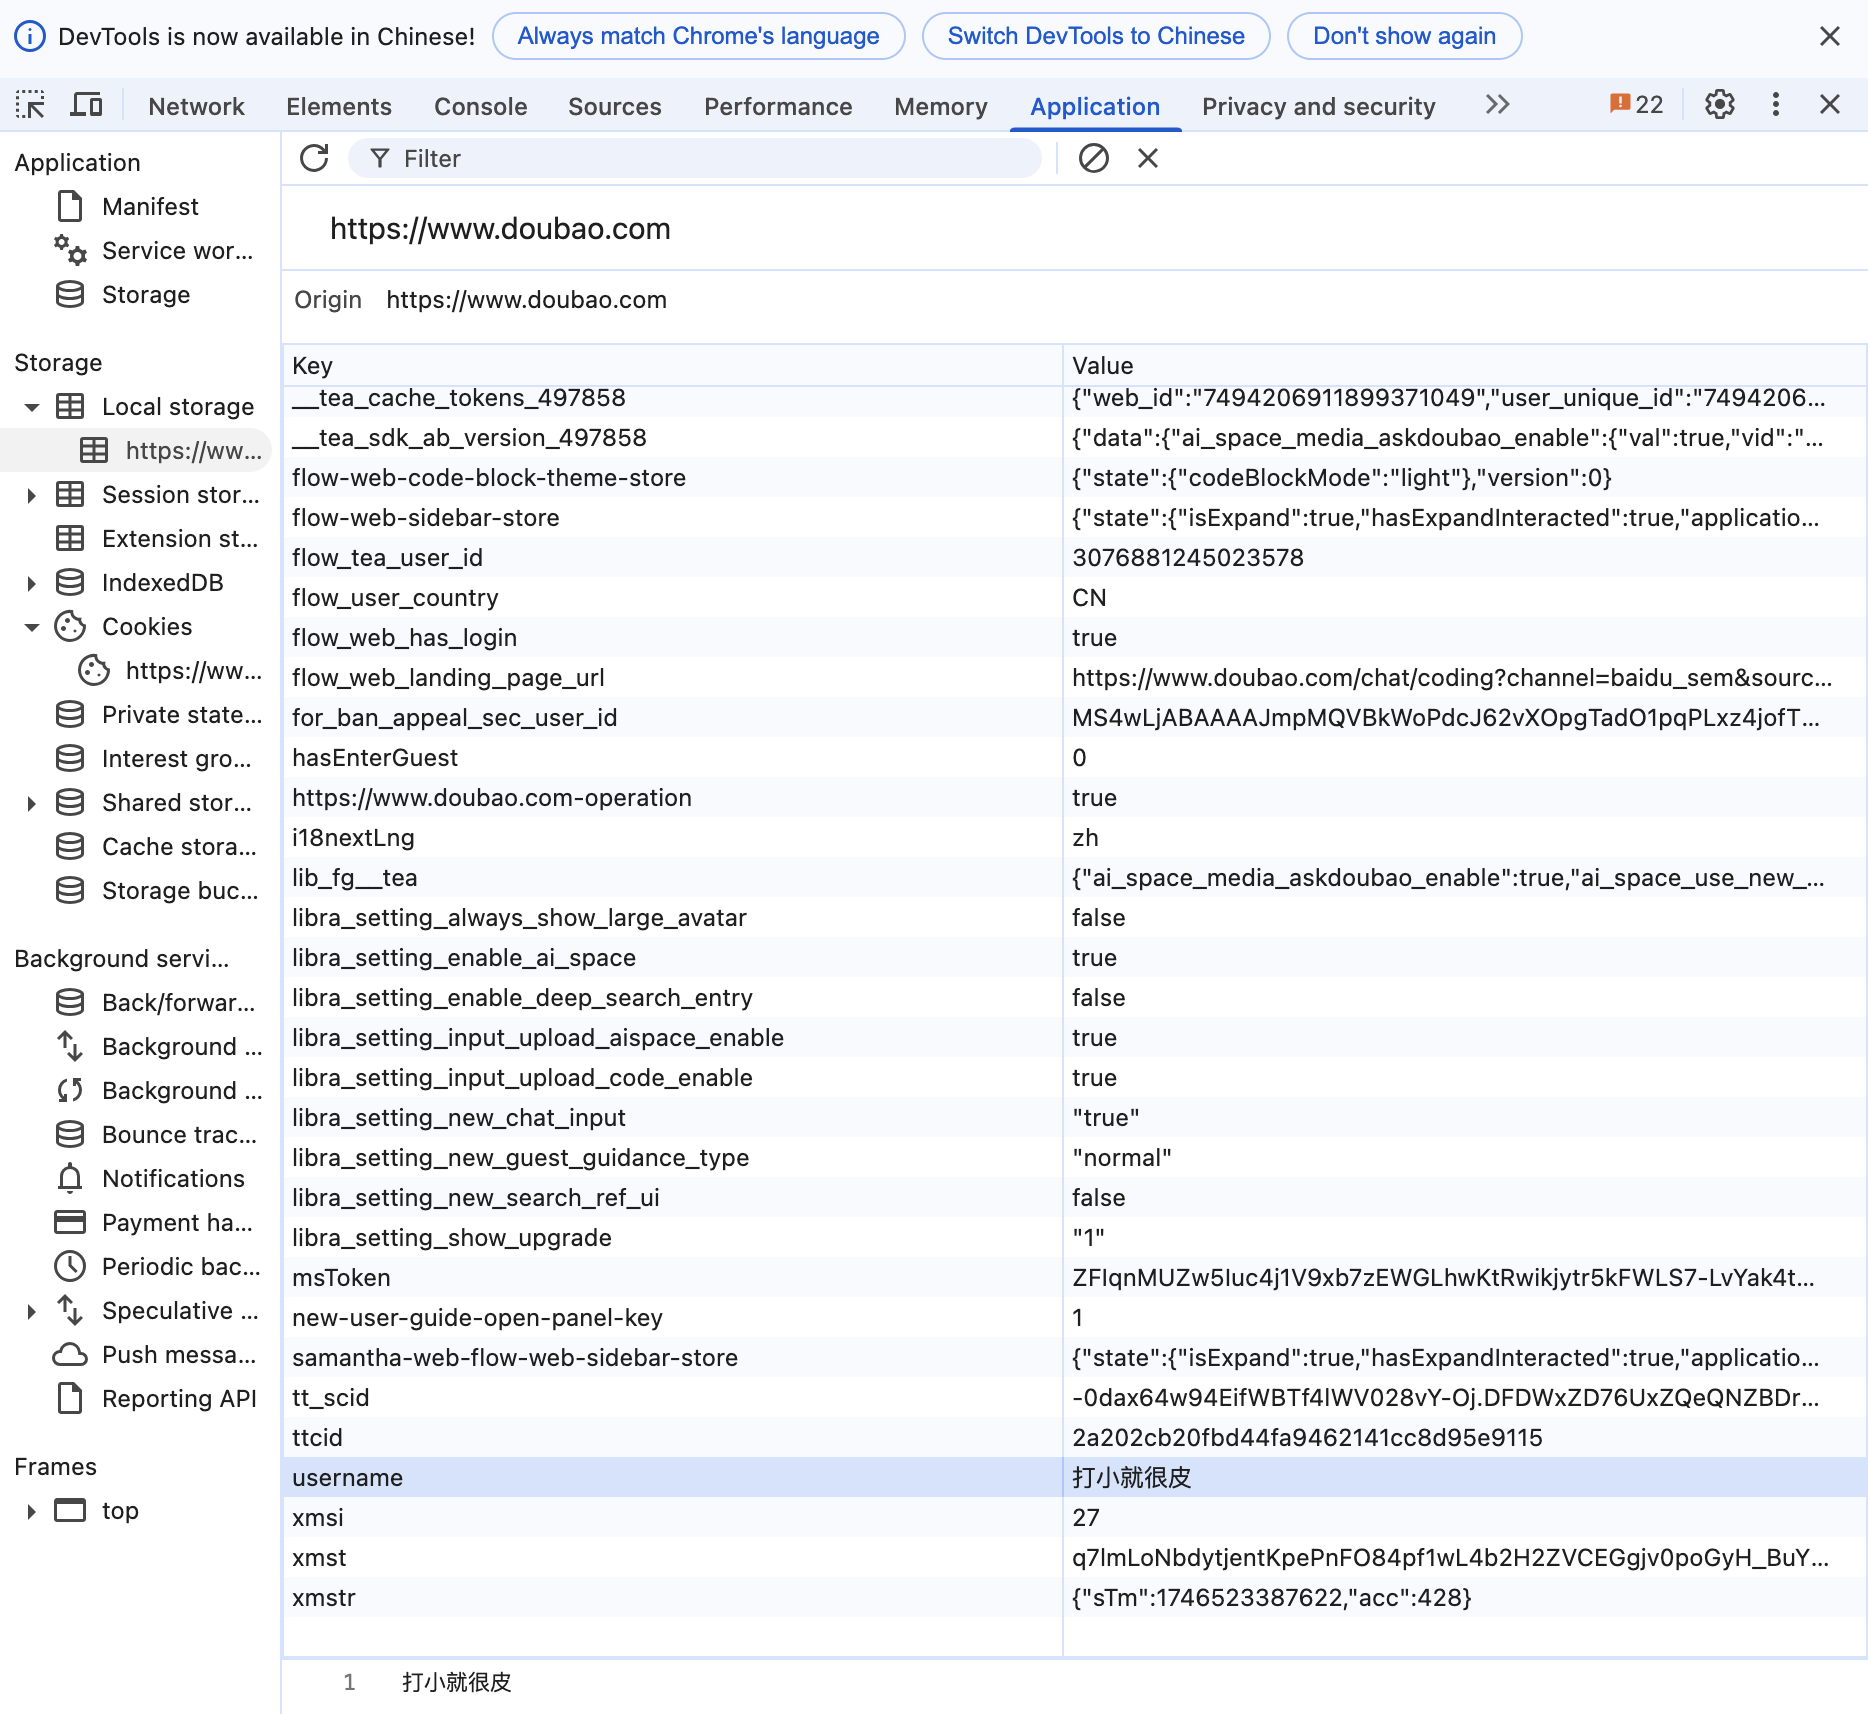This screenshot has height=1714, width=1868.
Task: Select Storage under the Application section
Action: click(x=124, y=294)
